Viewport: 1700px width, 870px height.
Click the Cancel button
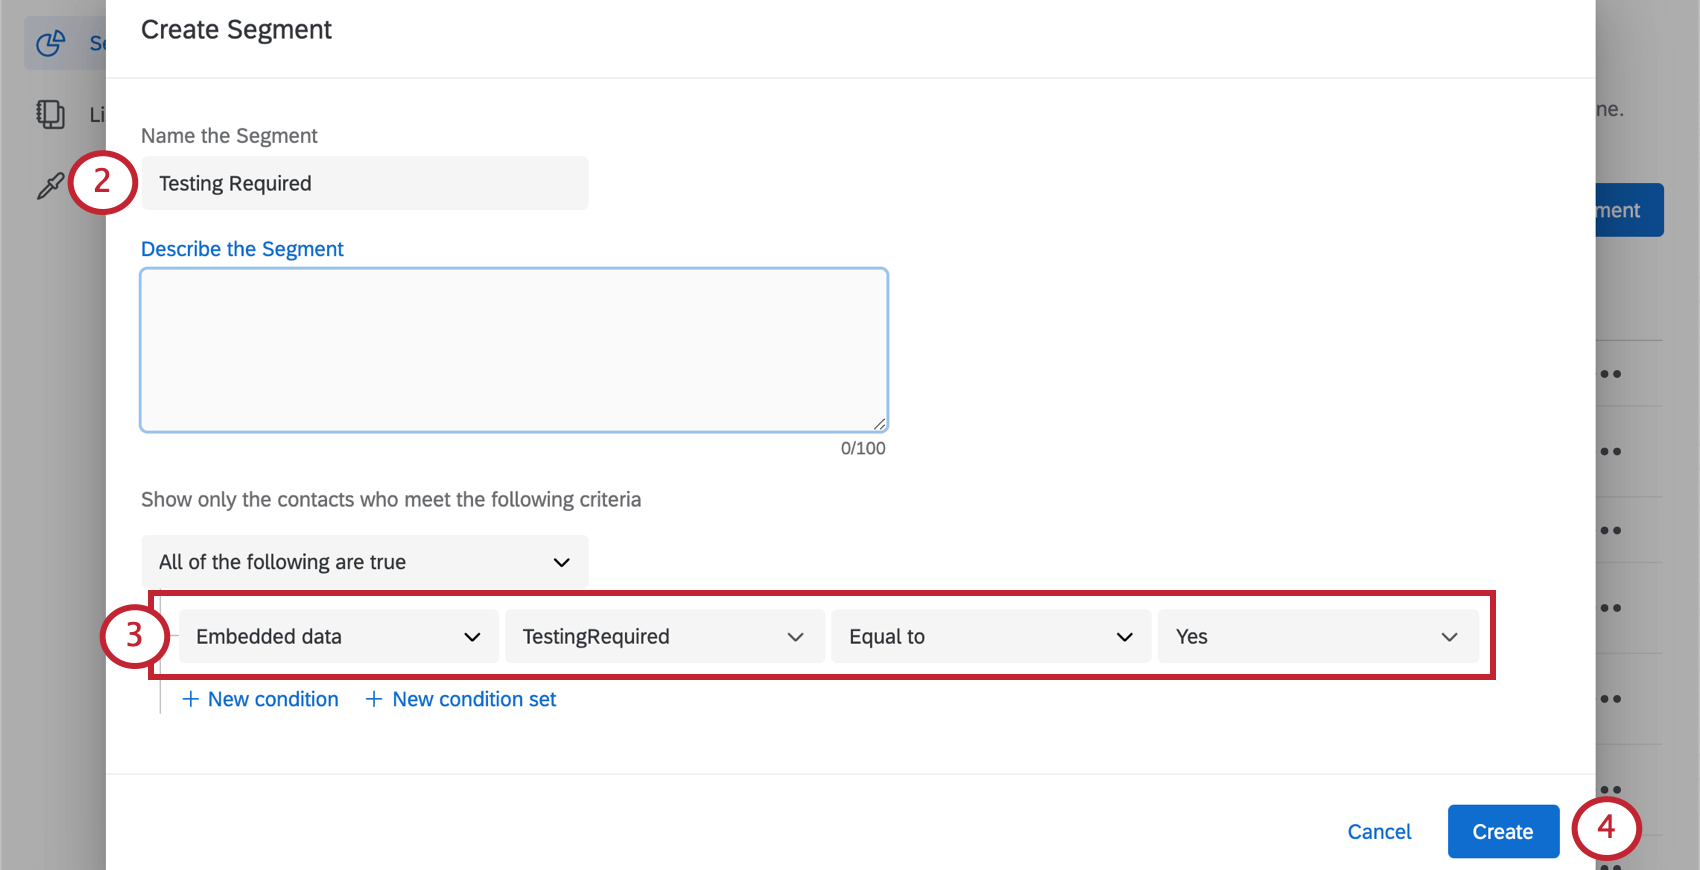1379,831
